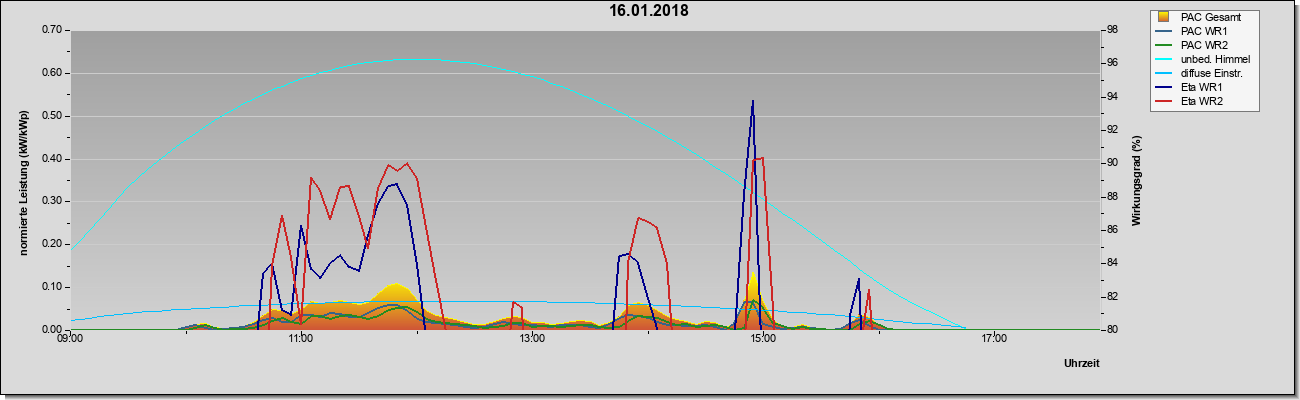1300x400 pixels.
Task: Click the Uhrzeit axis title
Action: (x=1082, y=364)
